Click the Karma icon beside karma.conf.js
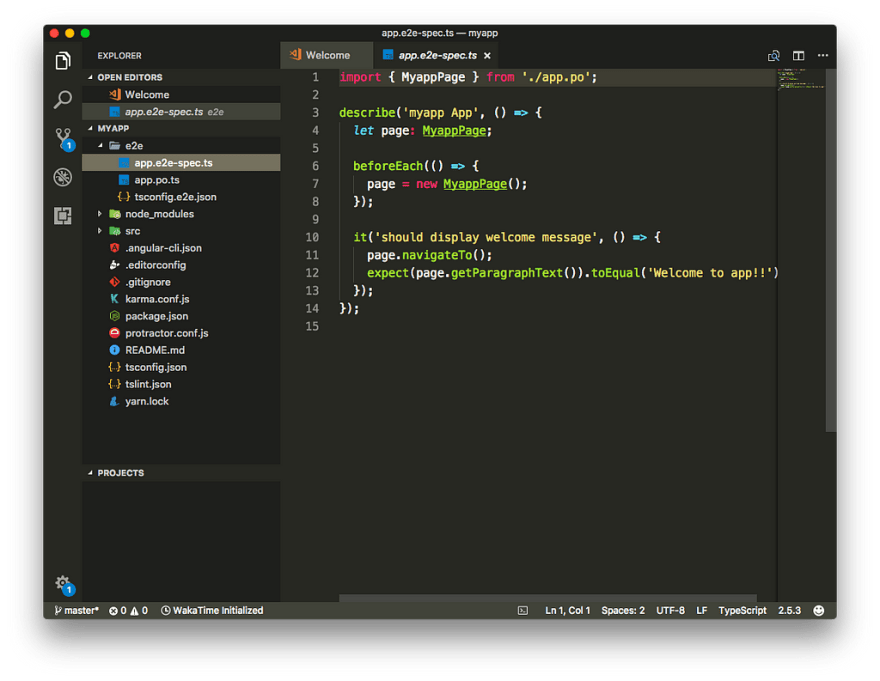Screen dimensions: 880x681 click(114, 299)
